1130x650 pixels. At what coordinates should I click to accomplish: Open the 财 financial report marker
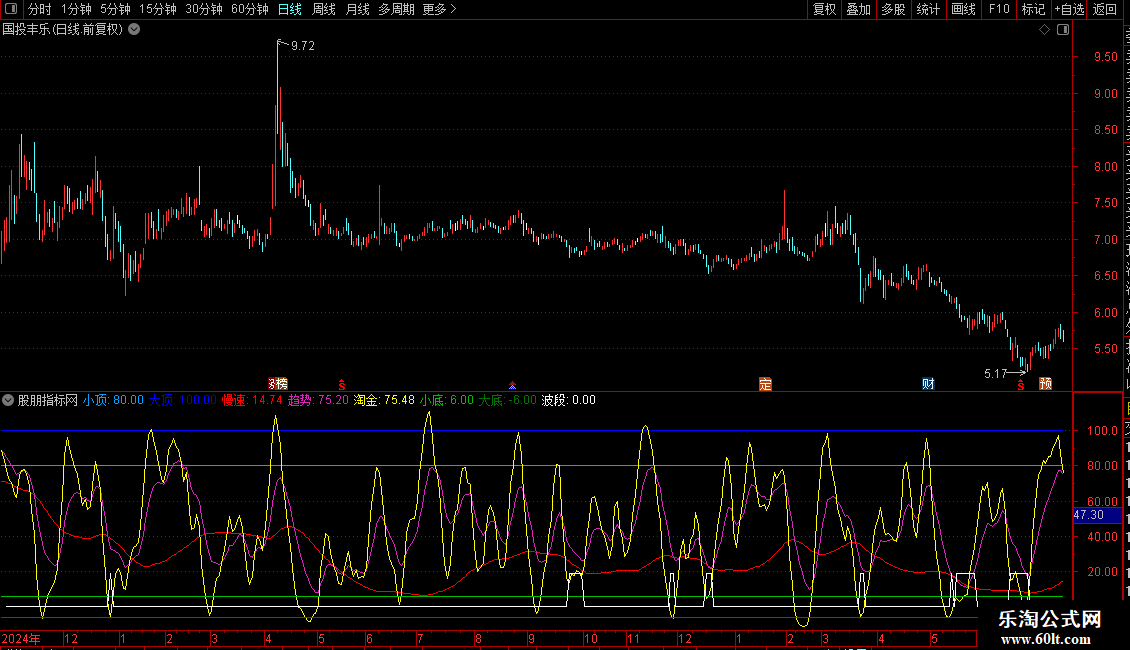click(928, 384)
